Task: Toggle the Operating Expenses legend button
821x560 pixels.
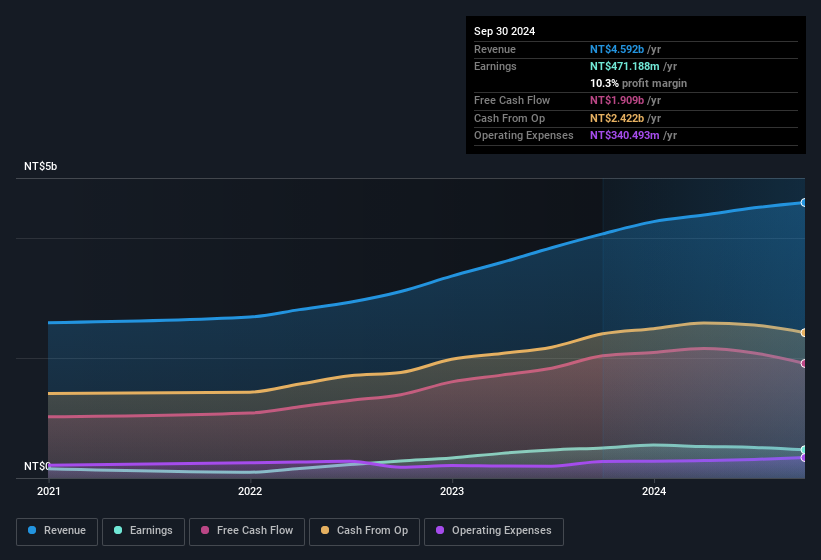Action: [493, 531]
